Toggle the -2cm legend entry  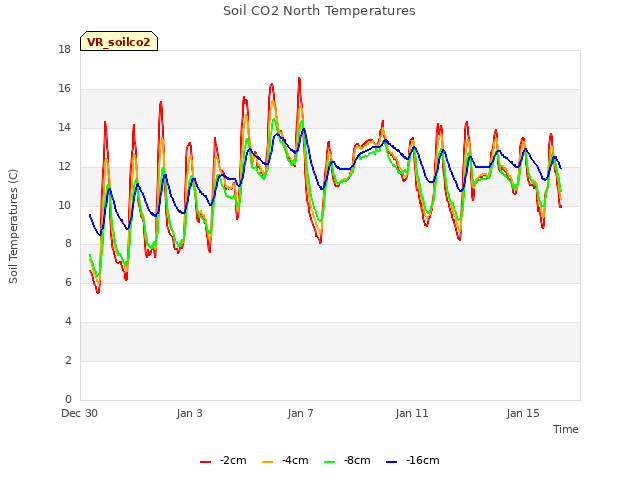point(223,460)
